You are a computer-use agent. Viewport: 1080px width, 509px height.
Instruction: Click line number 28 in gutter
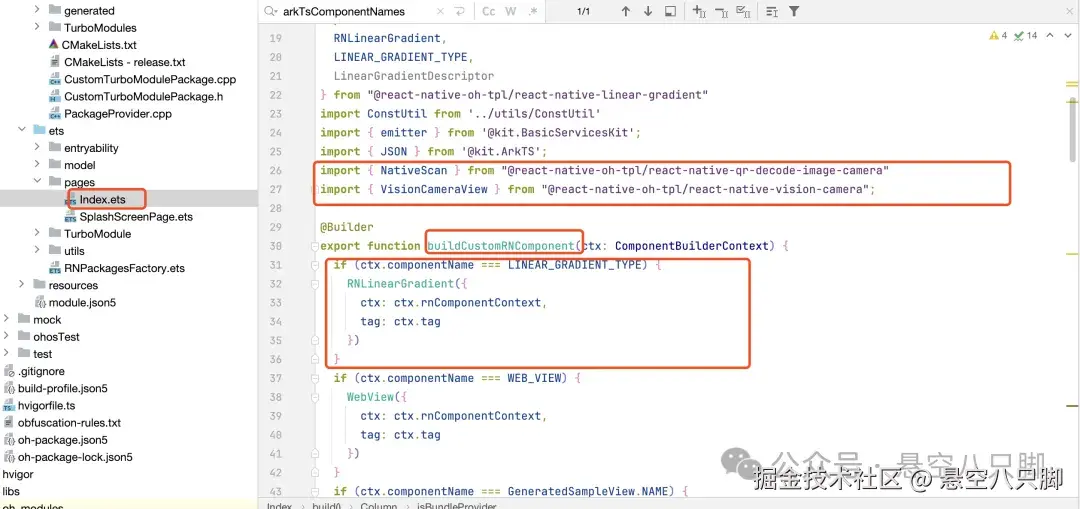pyautogui.click(x=276, y=208)
